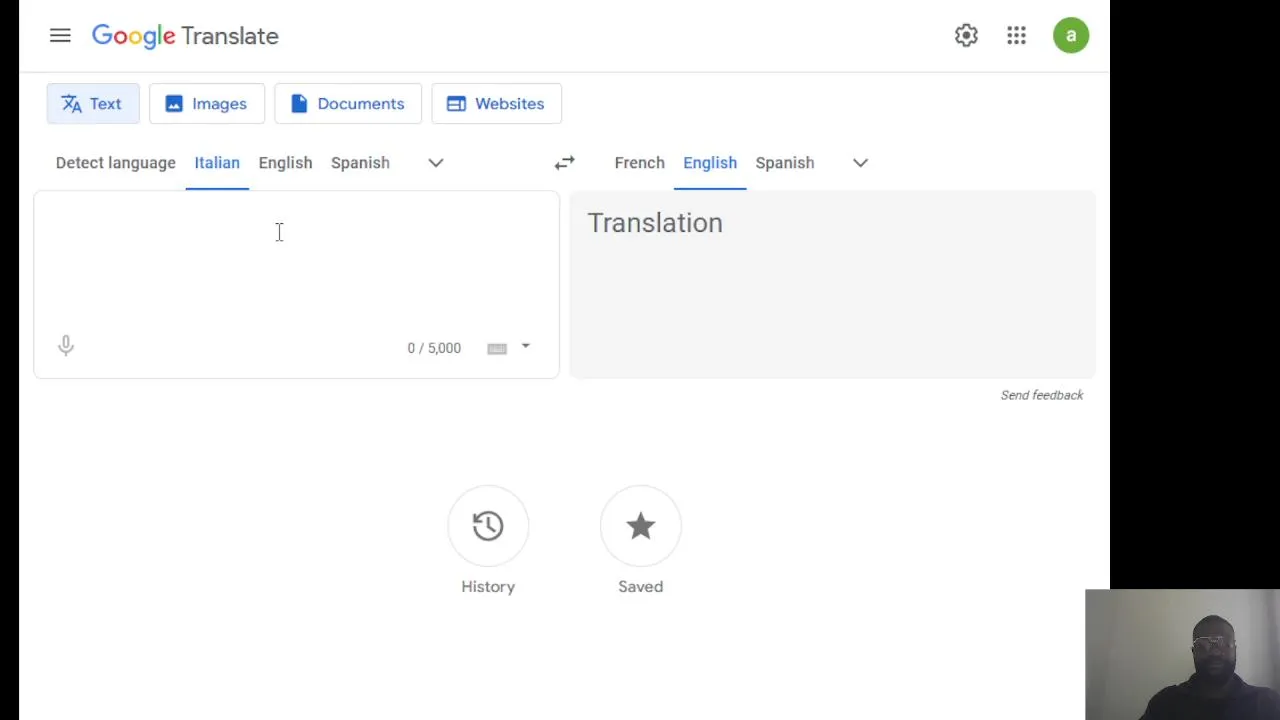Open the settings gear icon
Screen dimensions: 1280x720
pos(966,36)
